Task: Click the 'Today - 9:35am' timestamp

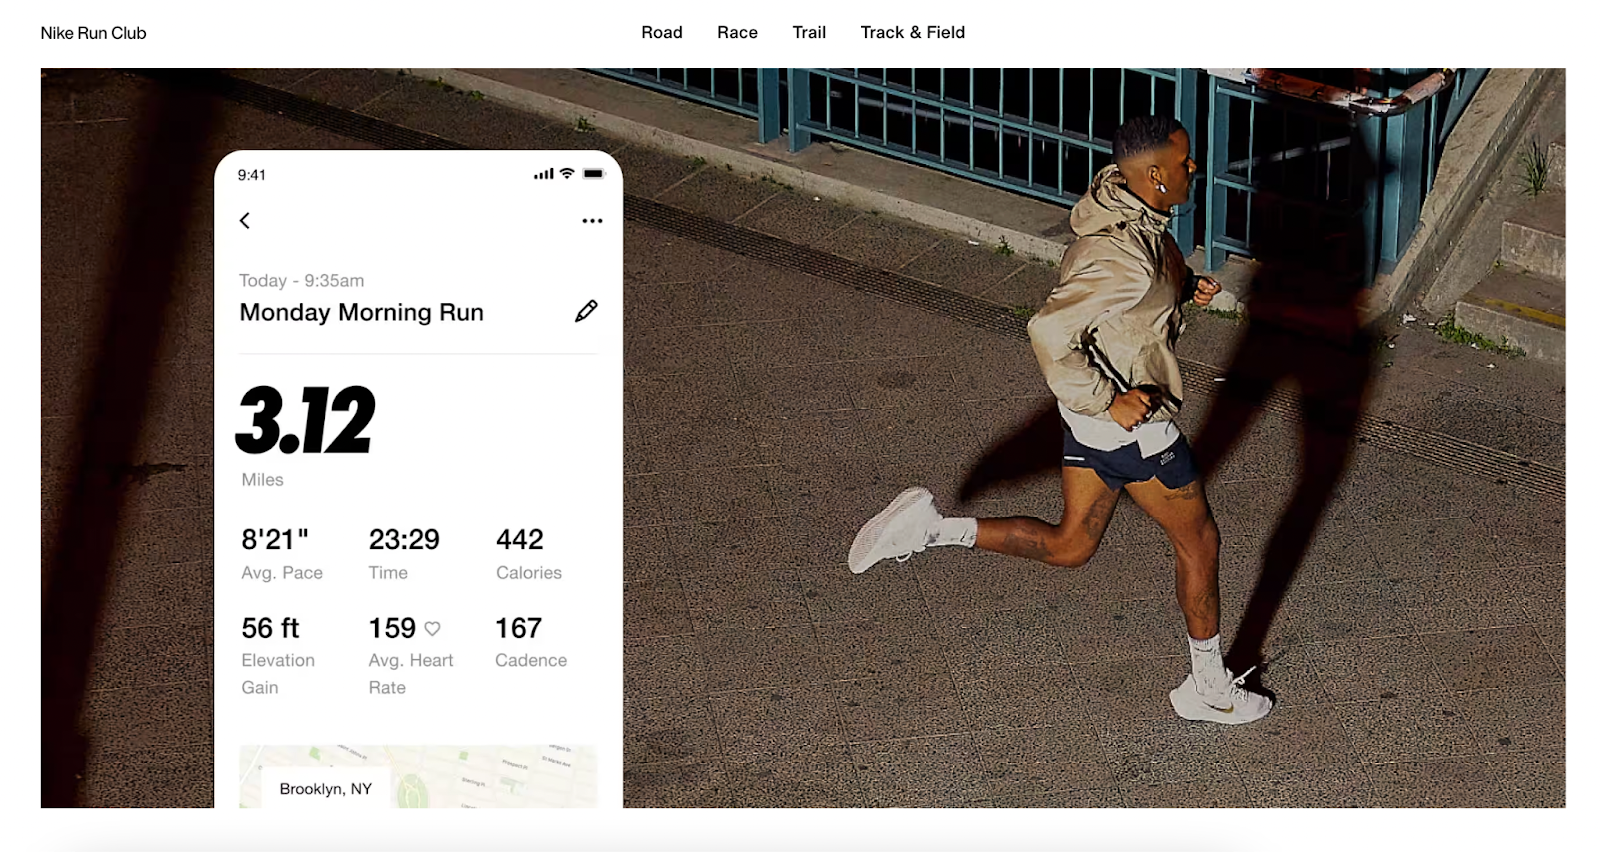Action: [302, 280]
